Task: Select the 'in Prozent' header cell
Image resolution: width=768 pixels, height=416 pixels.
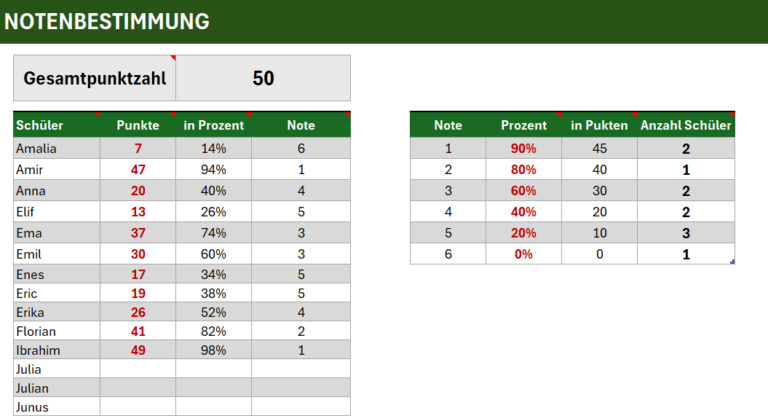Action: (213, 125)
